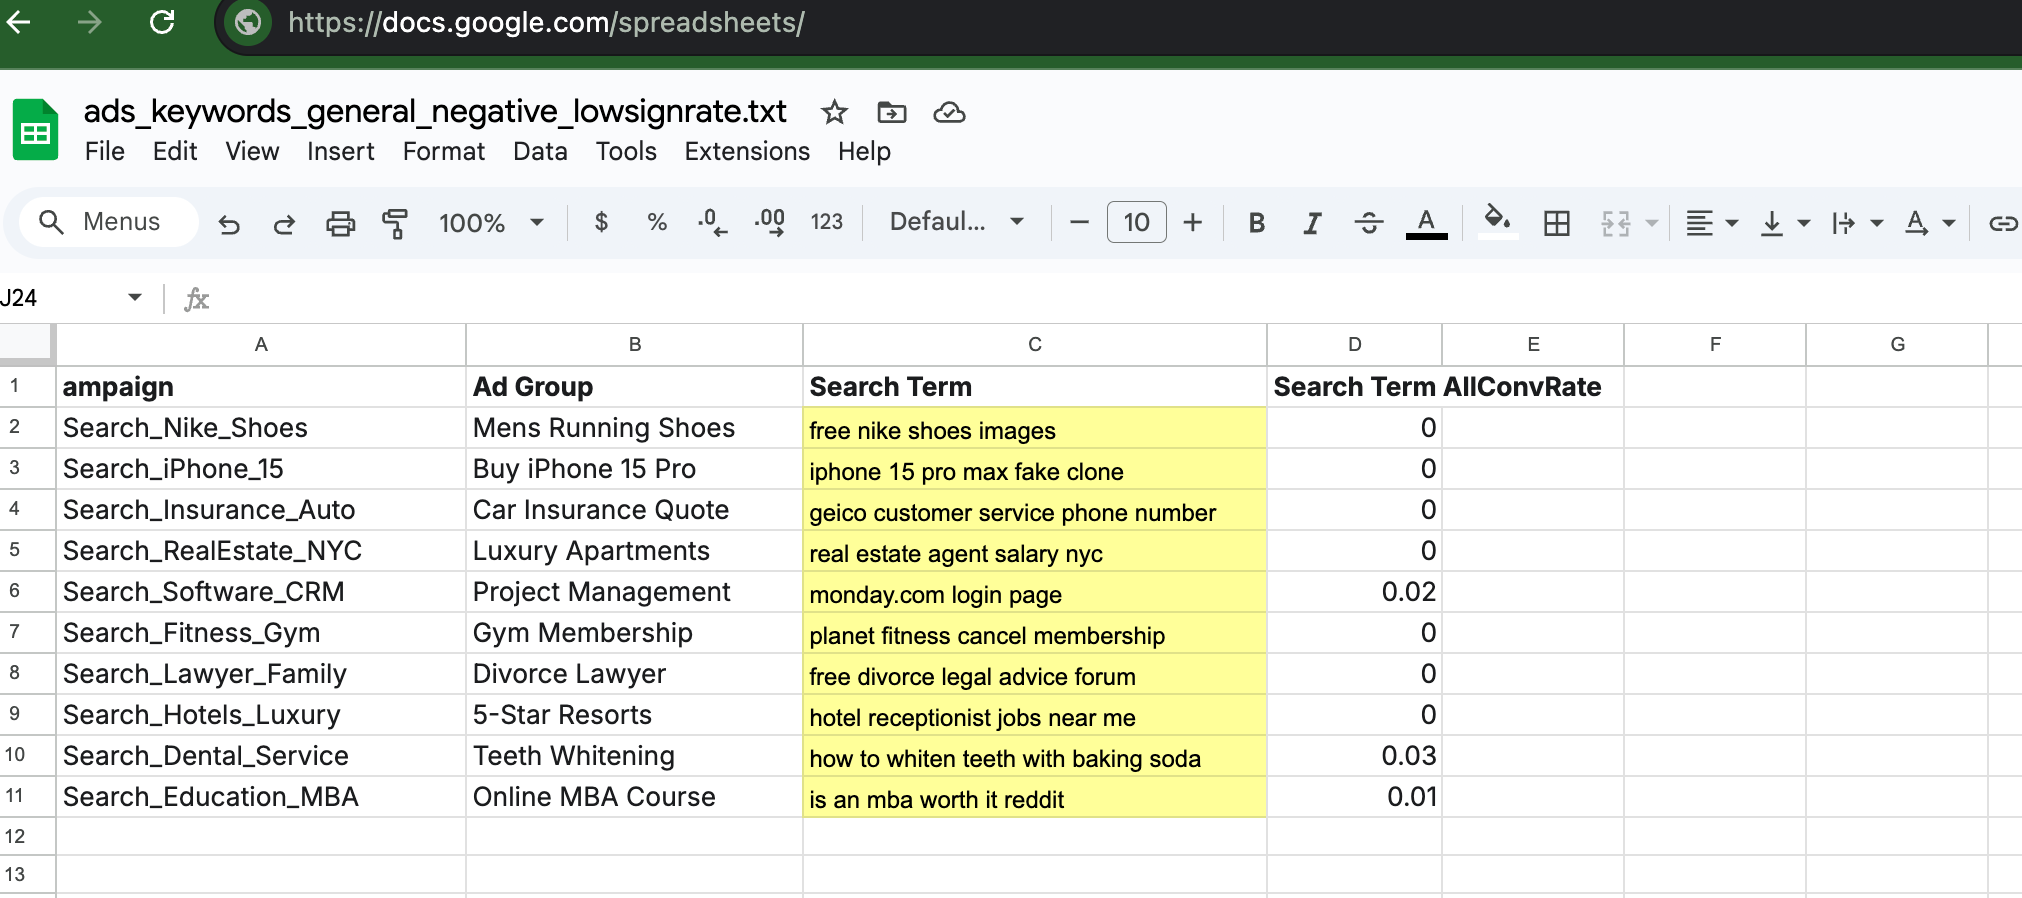Click the formula bar fx icon

197,298
